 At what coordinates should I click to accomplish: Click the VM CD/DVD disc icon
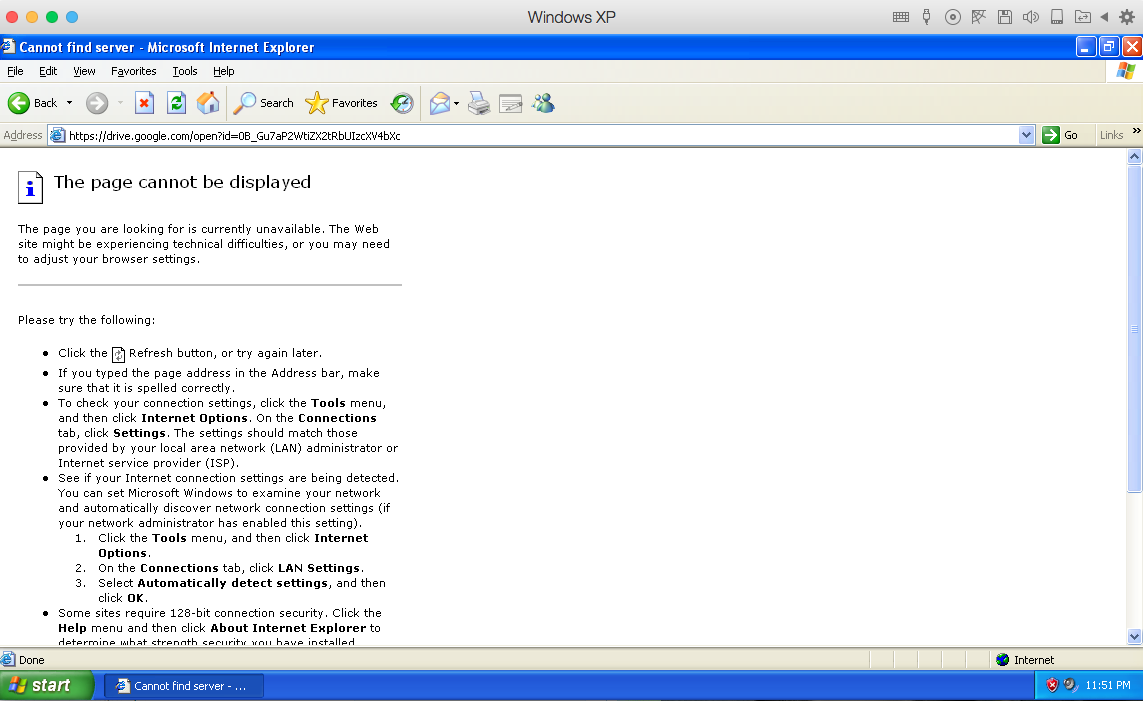(x=953, y=17)
